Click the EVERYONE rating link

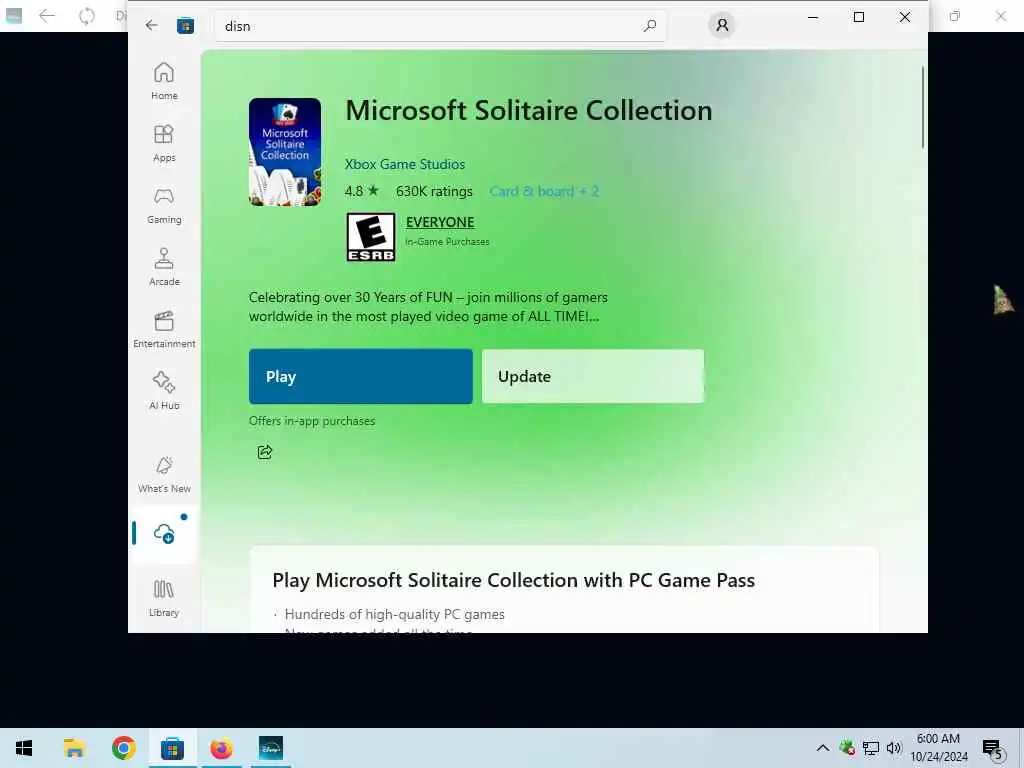point(440,222)
